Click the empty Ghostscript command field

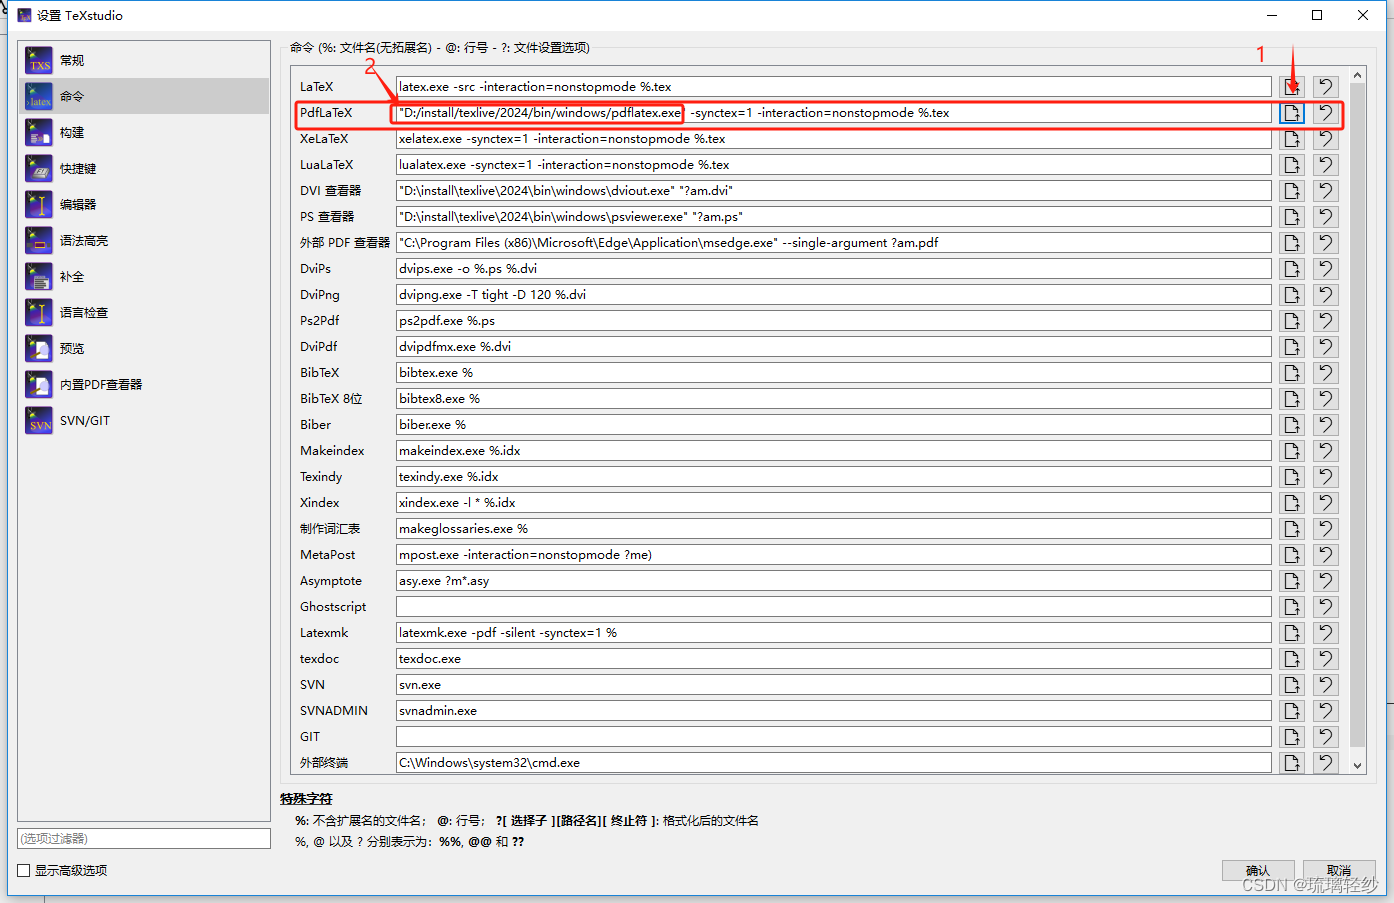click(x=834, y=607)
